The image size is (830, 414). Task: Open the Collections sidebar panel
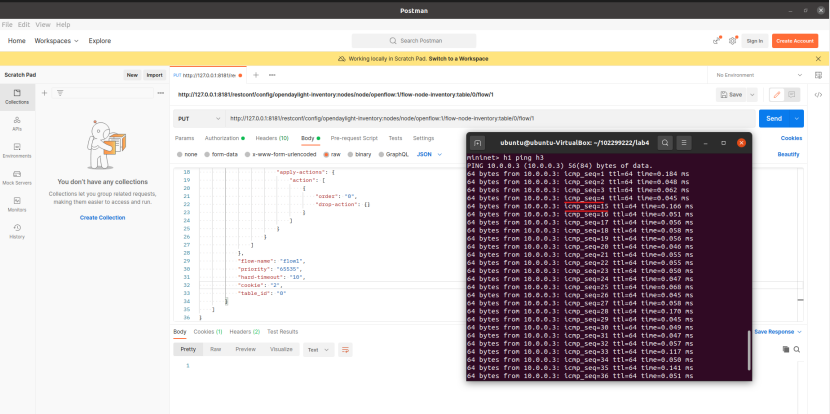coord(17,96)
